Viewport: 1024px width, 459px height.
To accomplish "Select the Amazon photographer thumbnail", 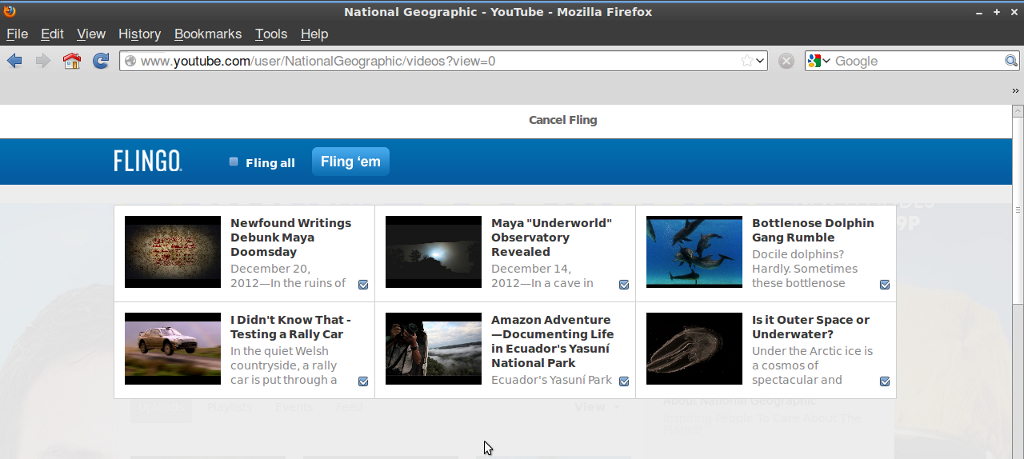I will click(x=434, y=349).
